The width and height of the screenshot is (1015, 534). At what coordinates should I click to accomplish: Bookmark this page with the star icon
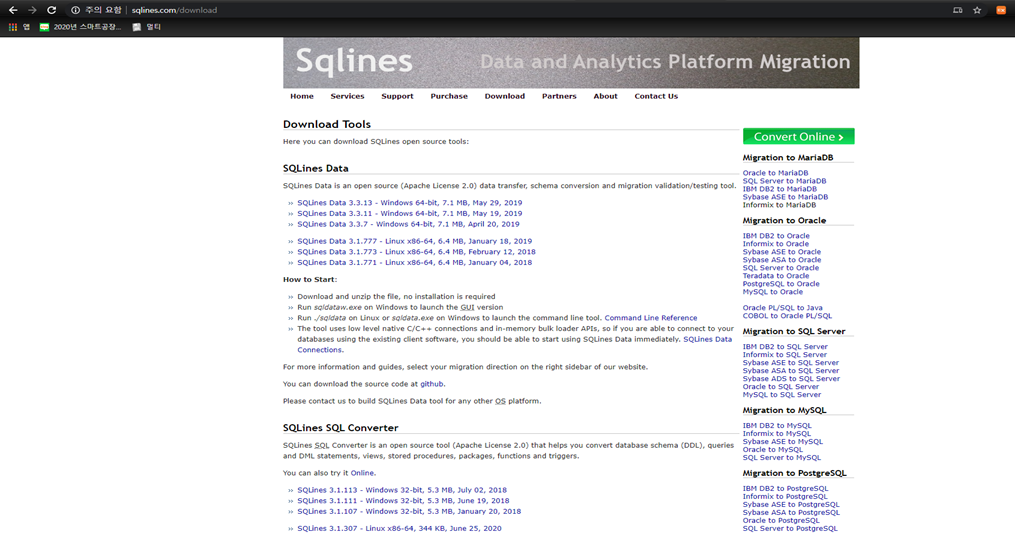pos(977,10)
